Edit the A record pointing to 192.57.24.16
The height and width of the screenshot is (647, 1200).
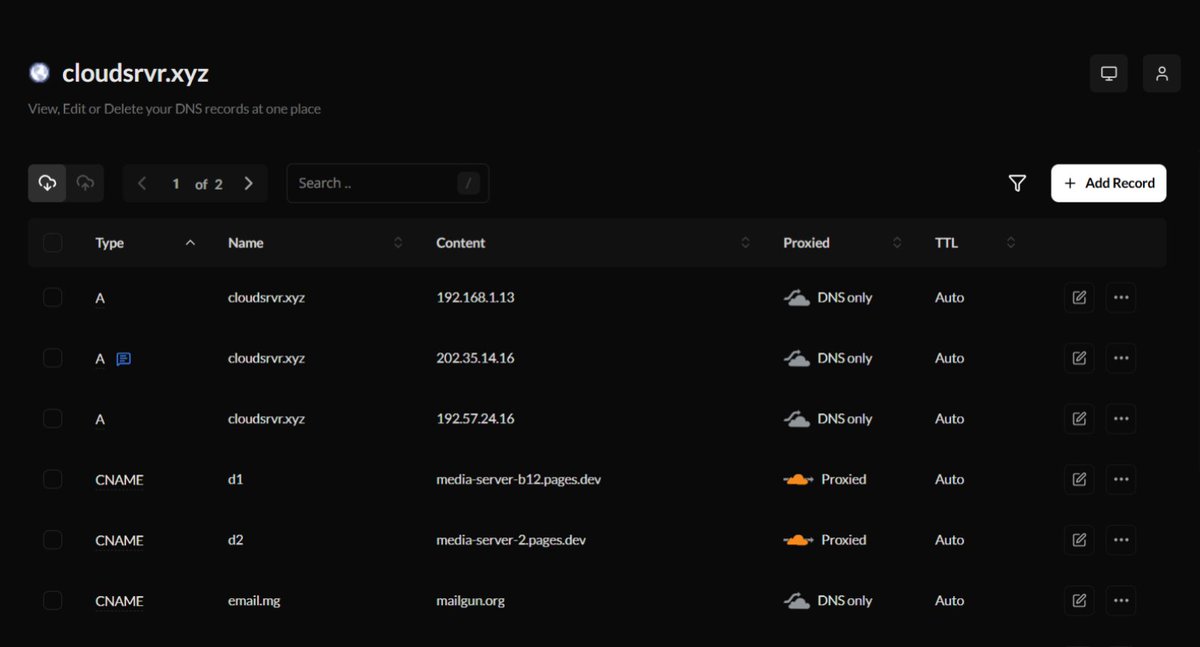[x=1079, y=419]
